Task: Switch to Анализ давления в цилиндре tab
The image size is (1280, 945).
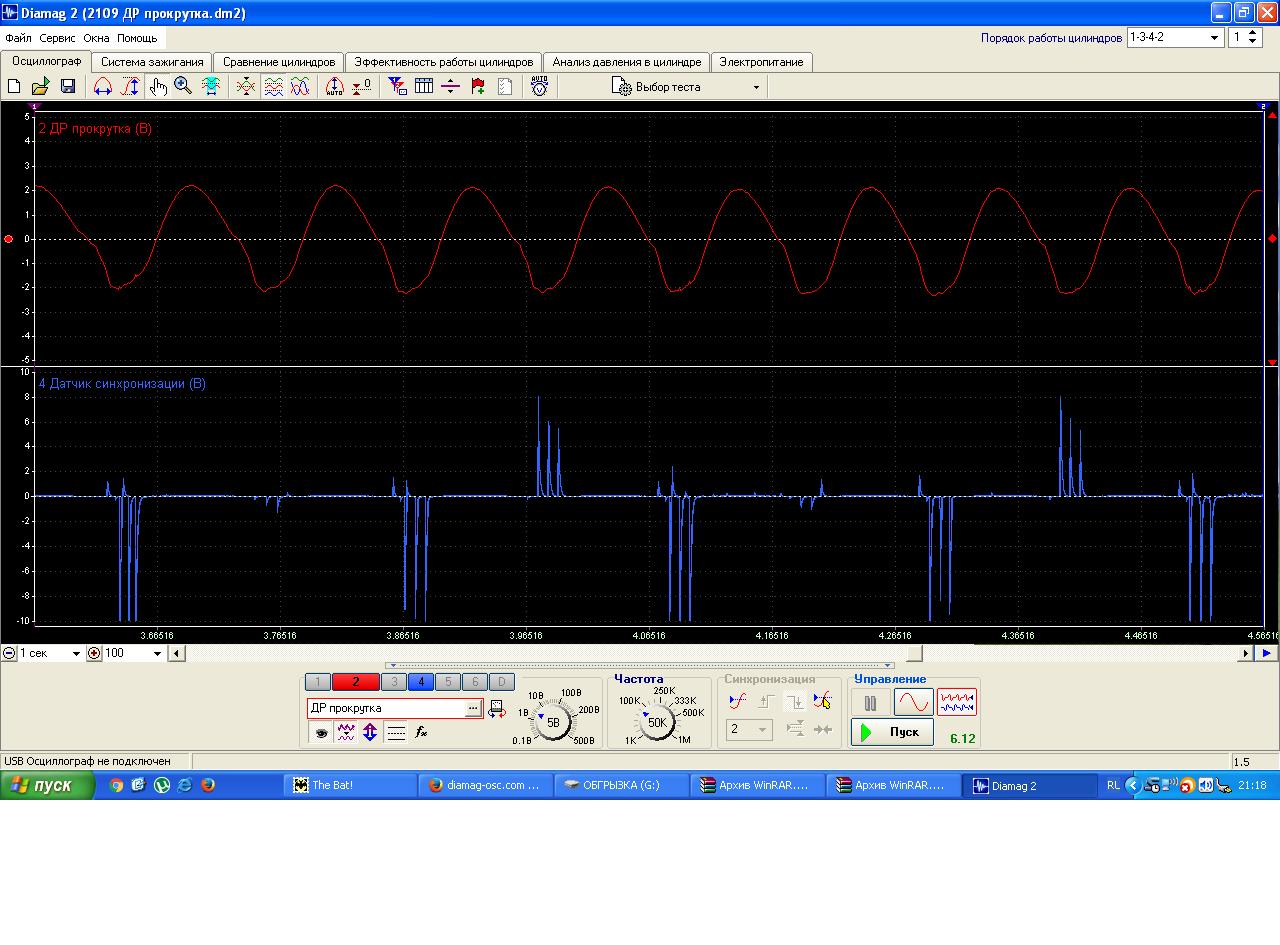Action: tap(627, 62)
